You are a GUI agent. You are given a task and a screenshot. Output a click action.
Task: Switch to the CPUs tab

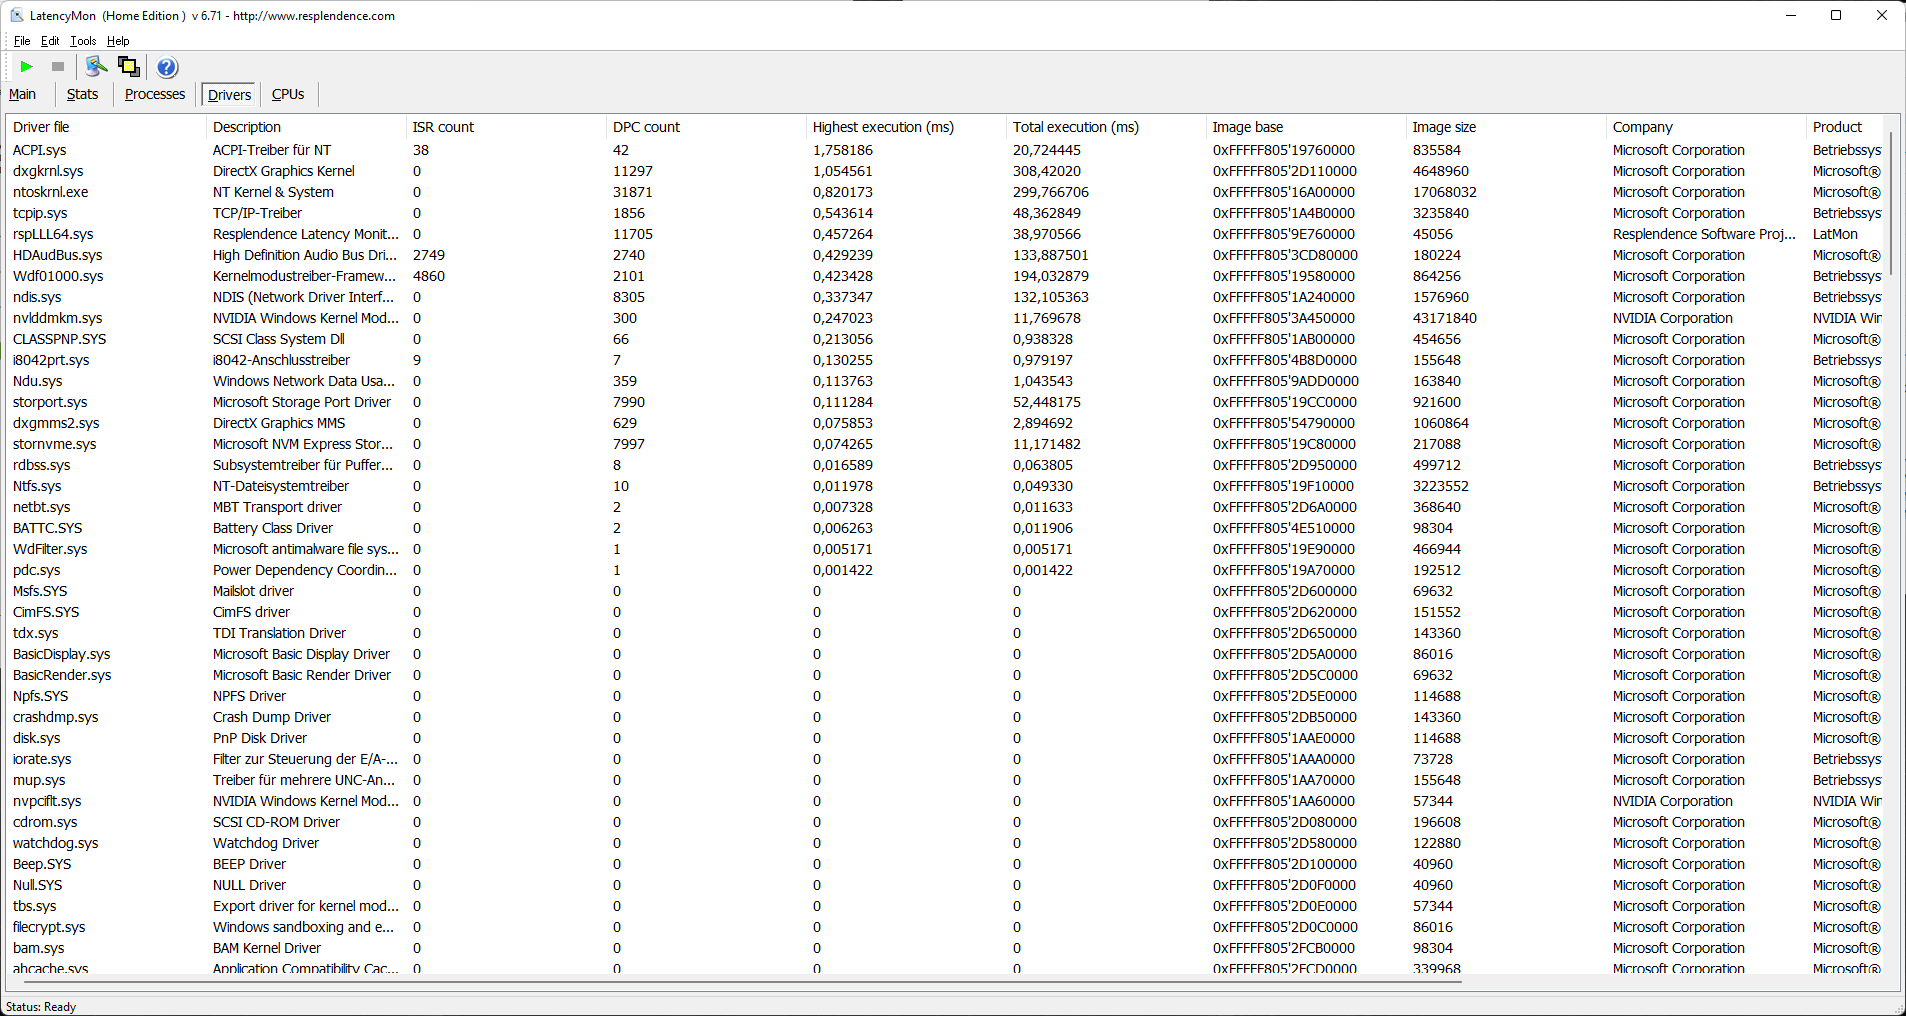pyautogui.click(x=288, y=94)
